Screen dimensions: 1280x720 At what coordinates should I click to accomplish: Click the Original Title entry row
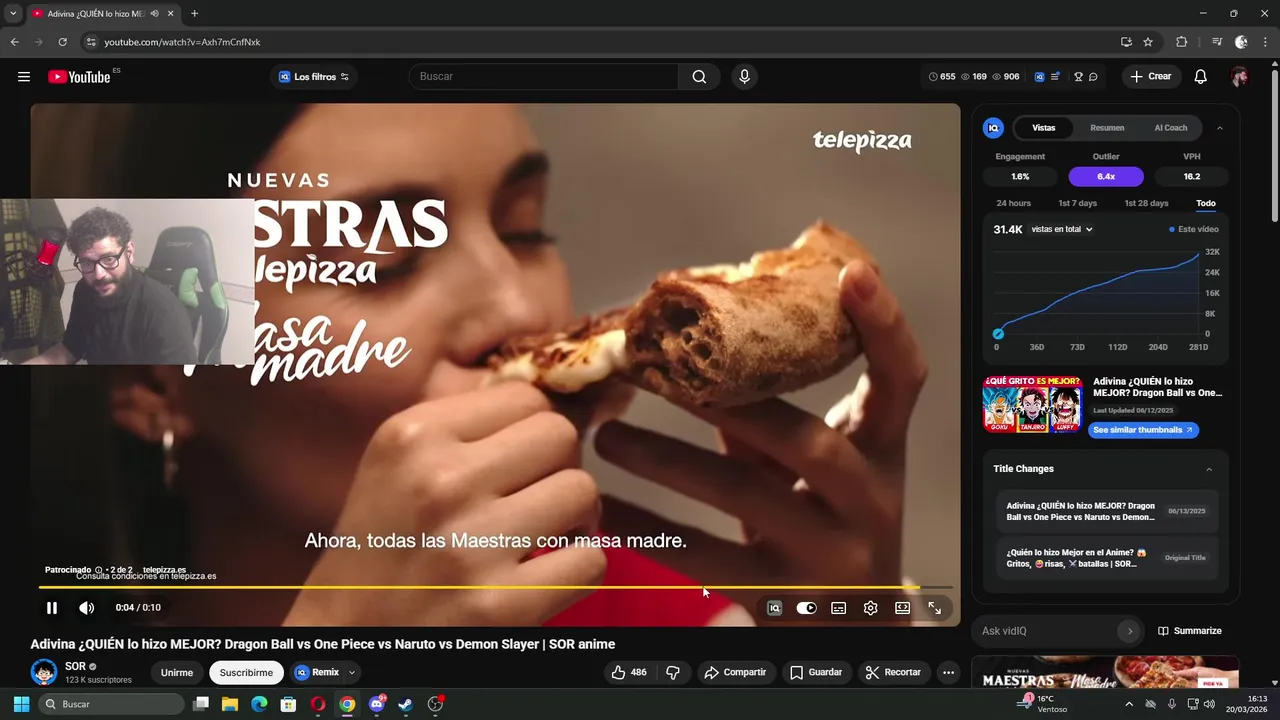(1107, 558)
